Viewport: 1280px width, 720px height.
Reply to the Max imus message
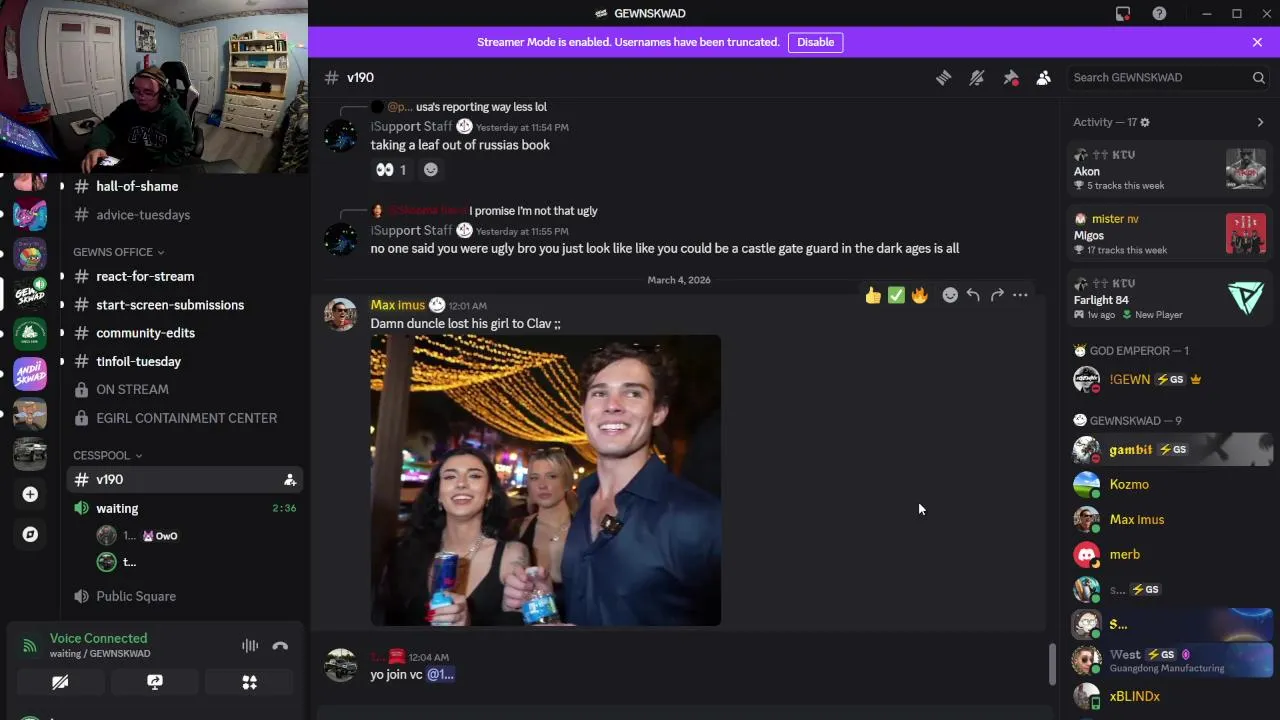coord(973,295)
